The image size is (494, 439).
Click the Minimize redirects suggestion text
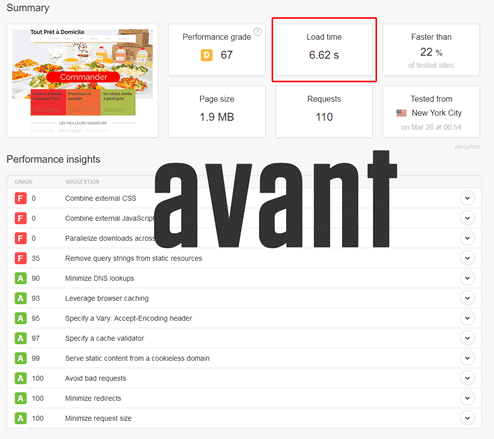93,398
